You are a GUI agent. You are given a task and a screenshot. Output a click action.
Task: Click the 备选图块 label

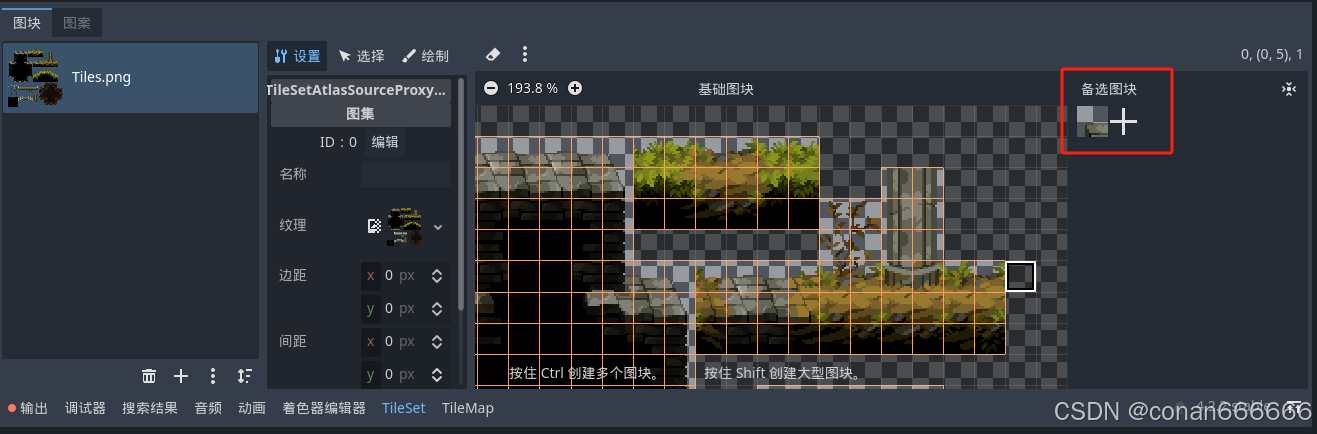1109,89
